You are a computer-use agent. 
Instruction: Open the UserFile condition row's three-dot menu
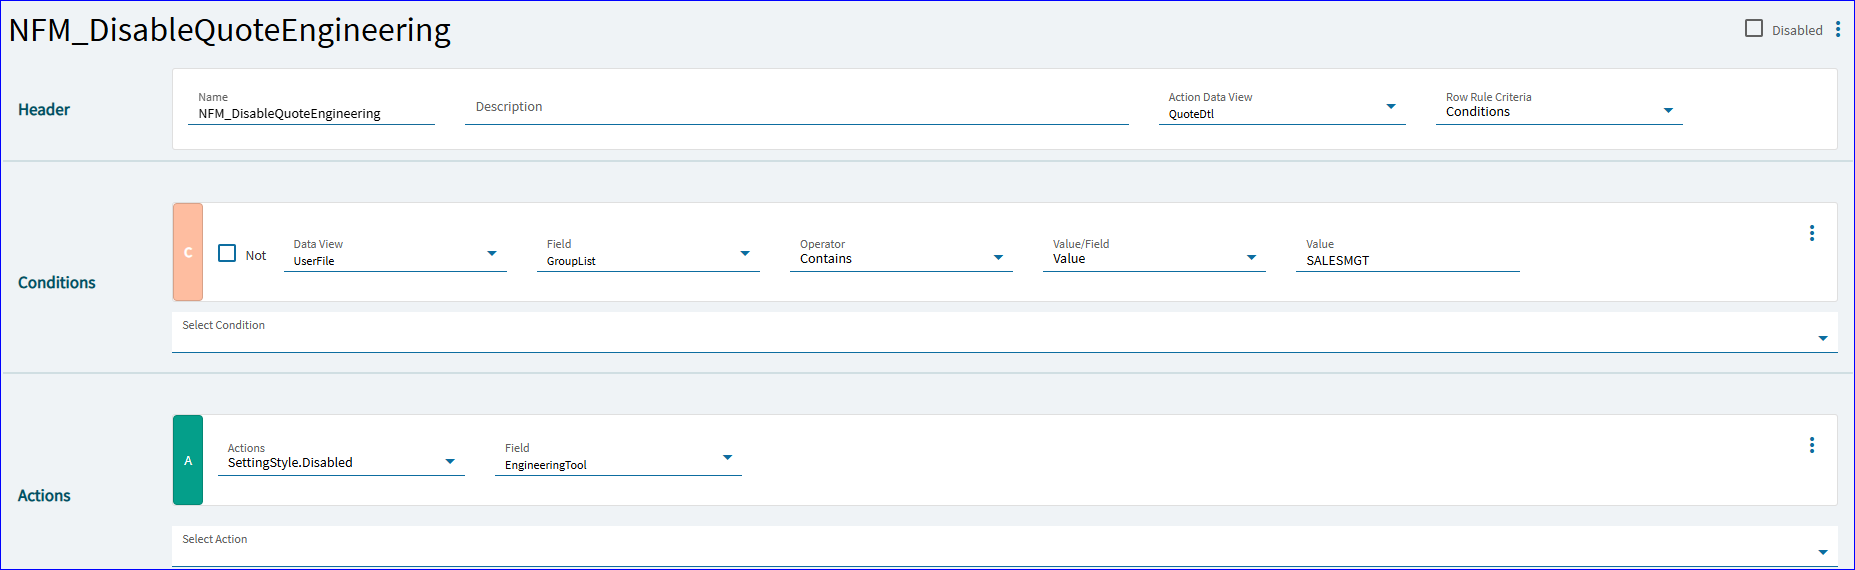click(x=1811, y=233)
